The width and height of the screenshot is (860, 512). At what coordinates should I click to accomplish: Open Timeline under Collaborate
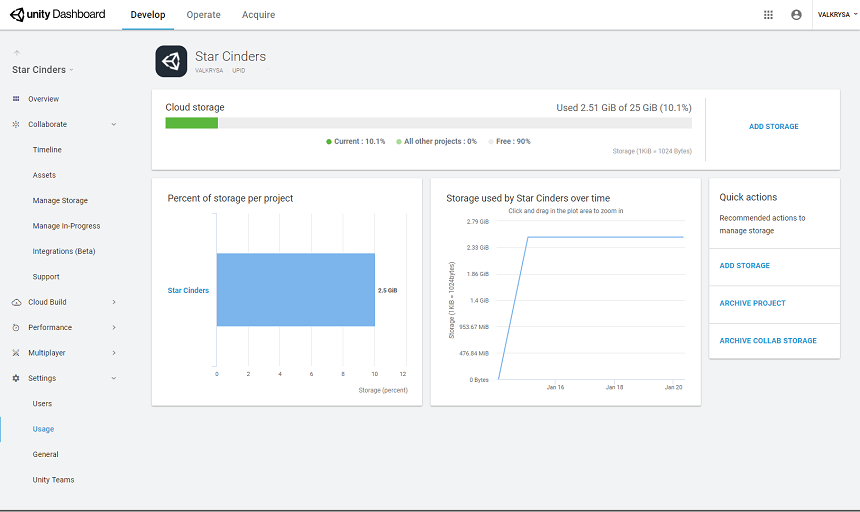47,150
